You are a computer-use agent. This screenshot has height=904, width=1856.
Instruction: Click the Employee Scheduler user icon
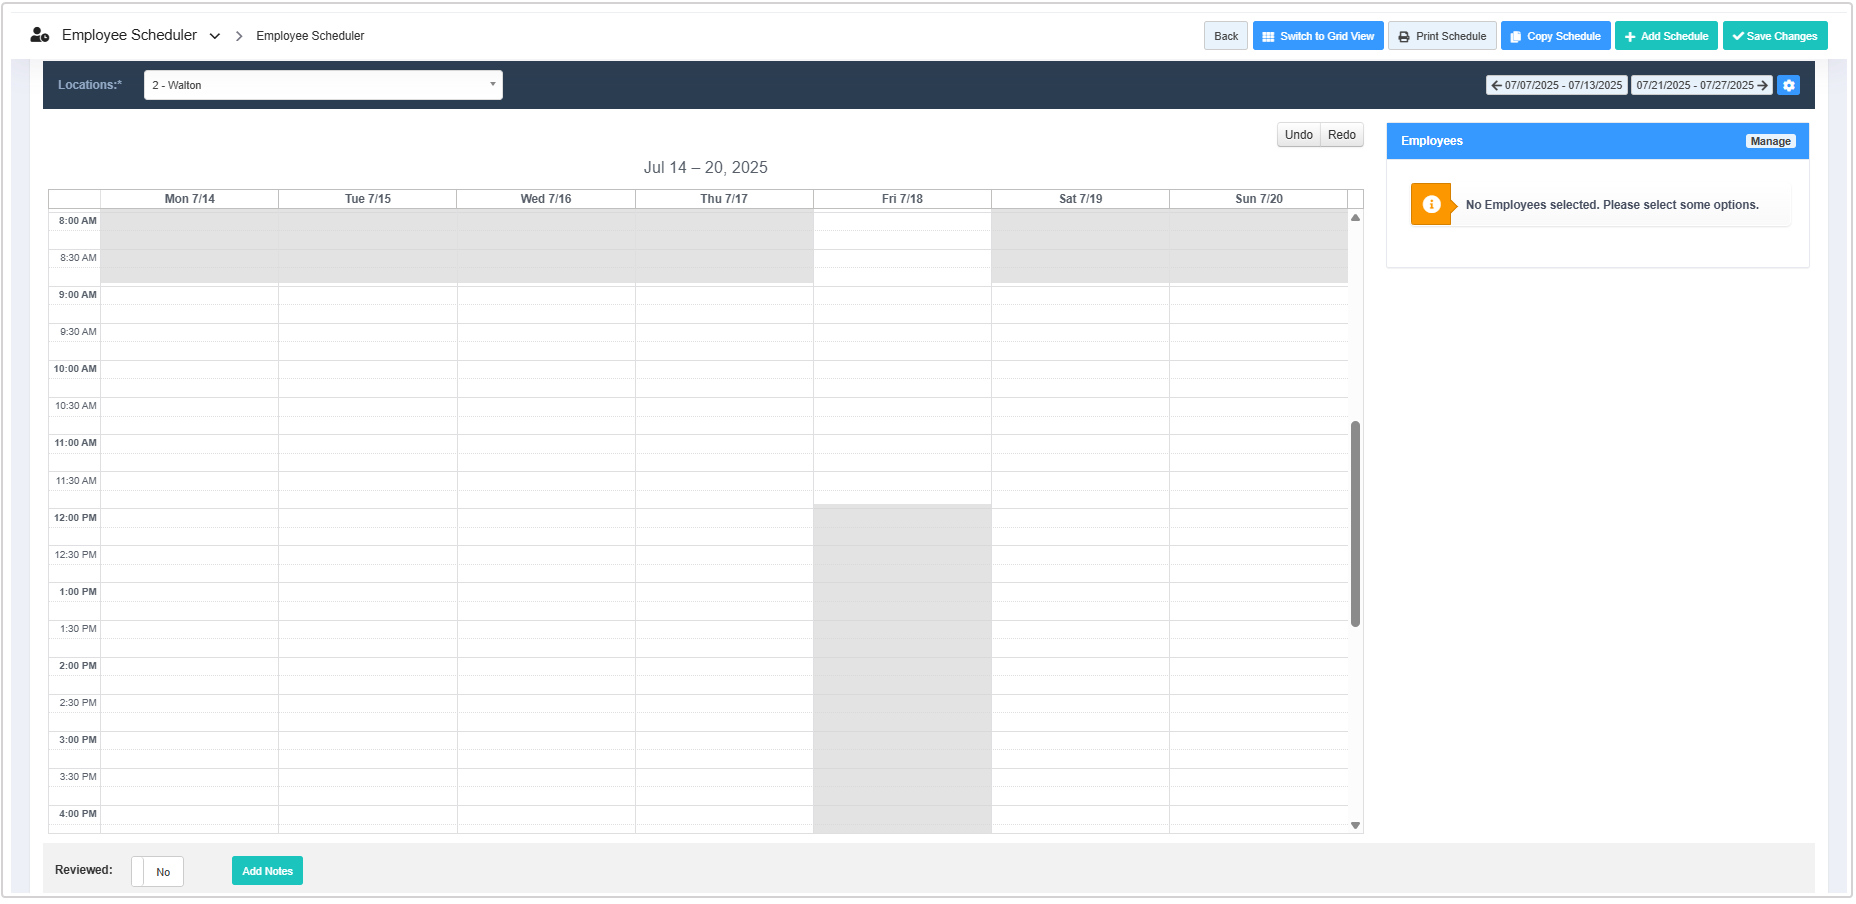(40, 35)
